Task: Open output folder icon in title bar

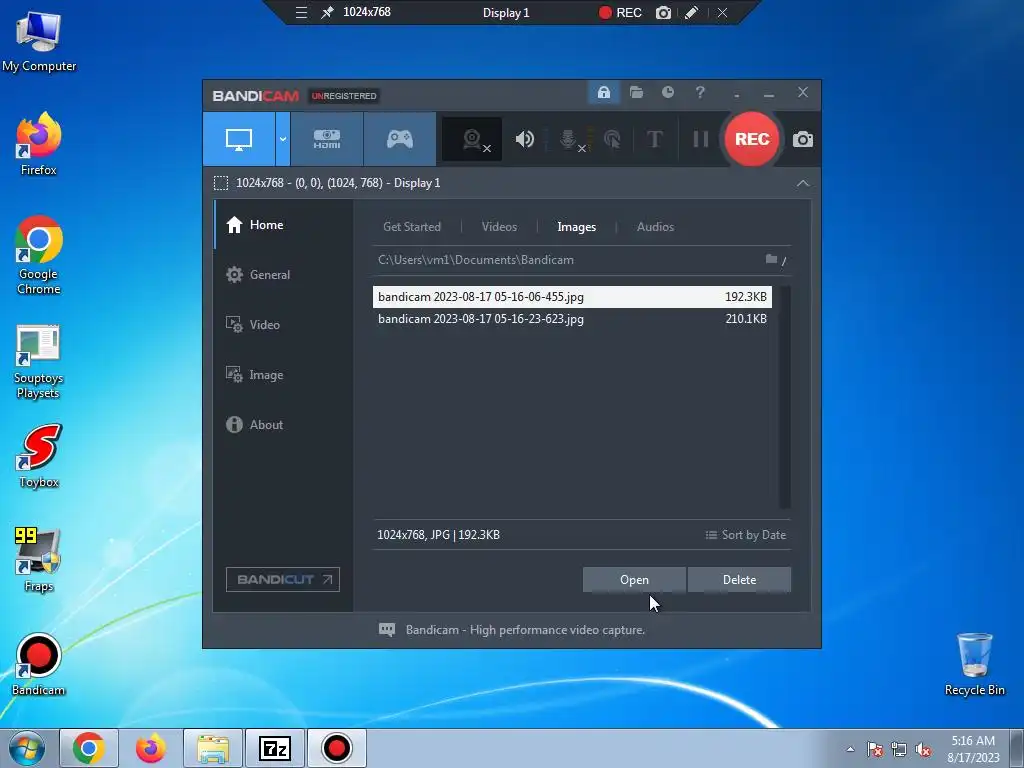Action: pos(636,93)
